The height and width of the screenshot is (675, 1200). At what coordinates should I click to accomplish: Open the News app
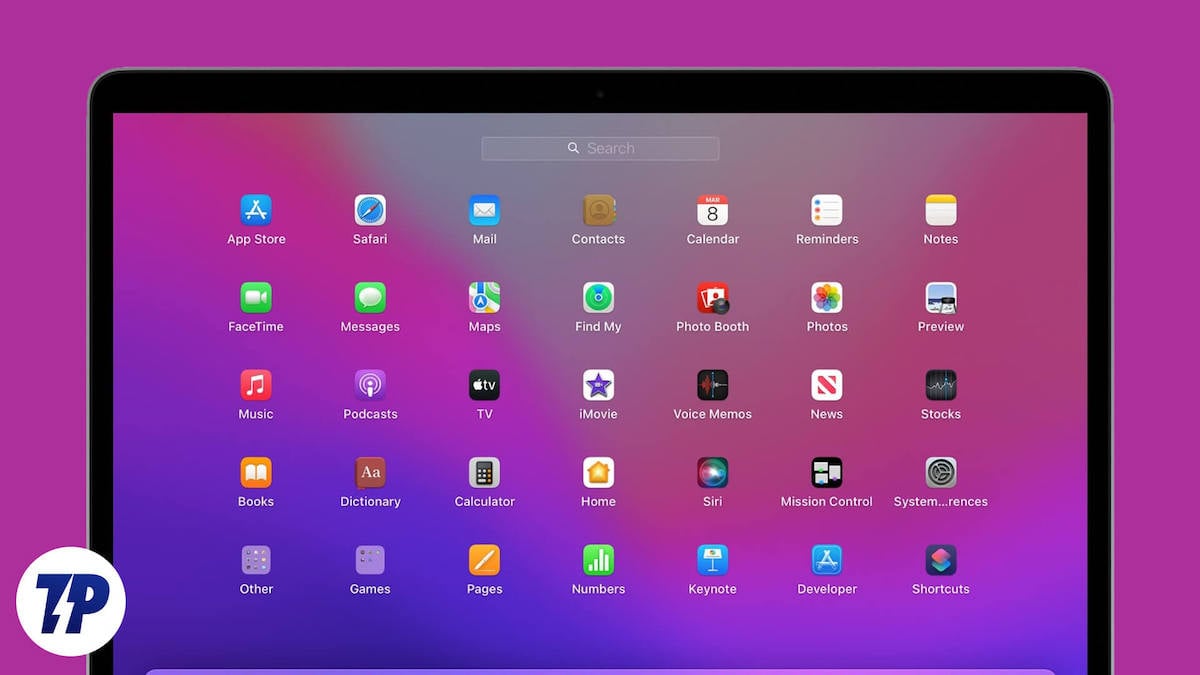click(x=827, y=385)
